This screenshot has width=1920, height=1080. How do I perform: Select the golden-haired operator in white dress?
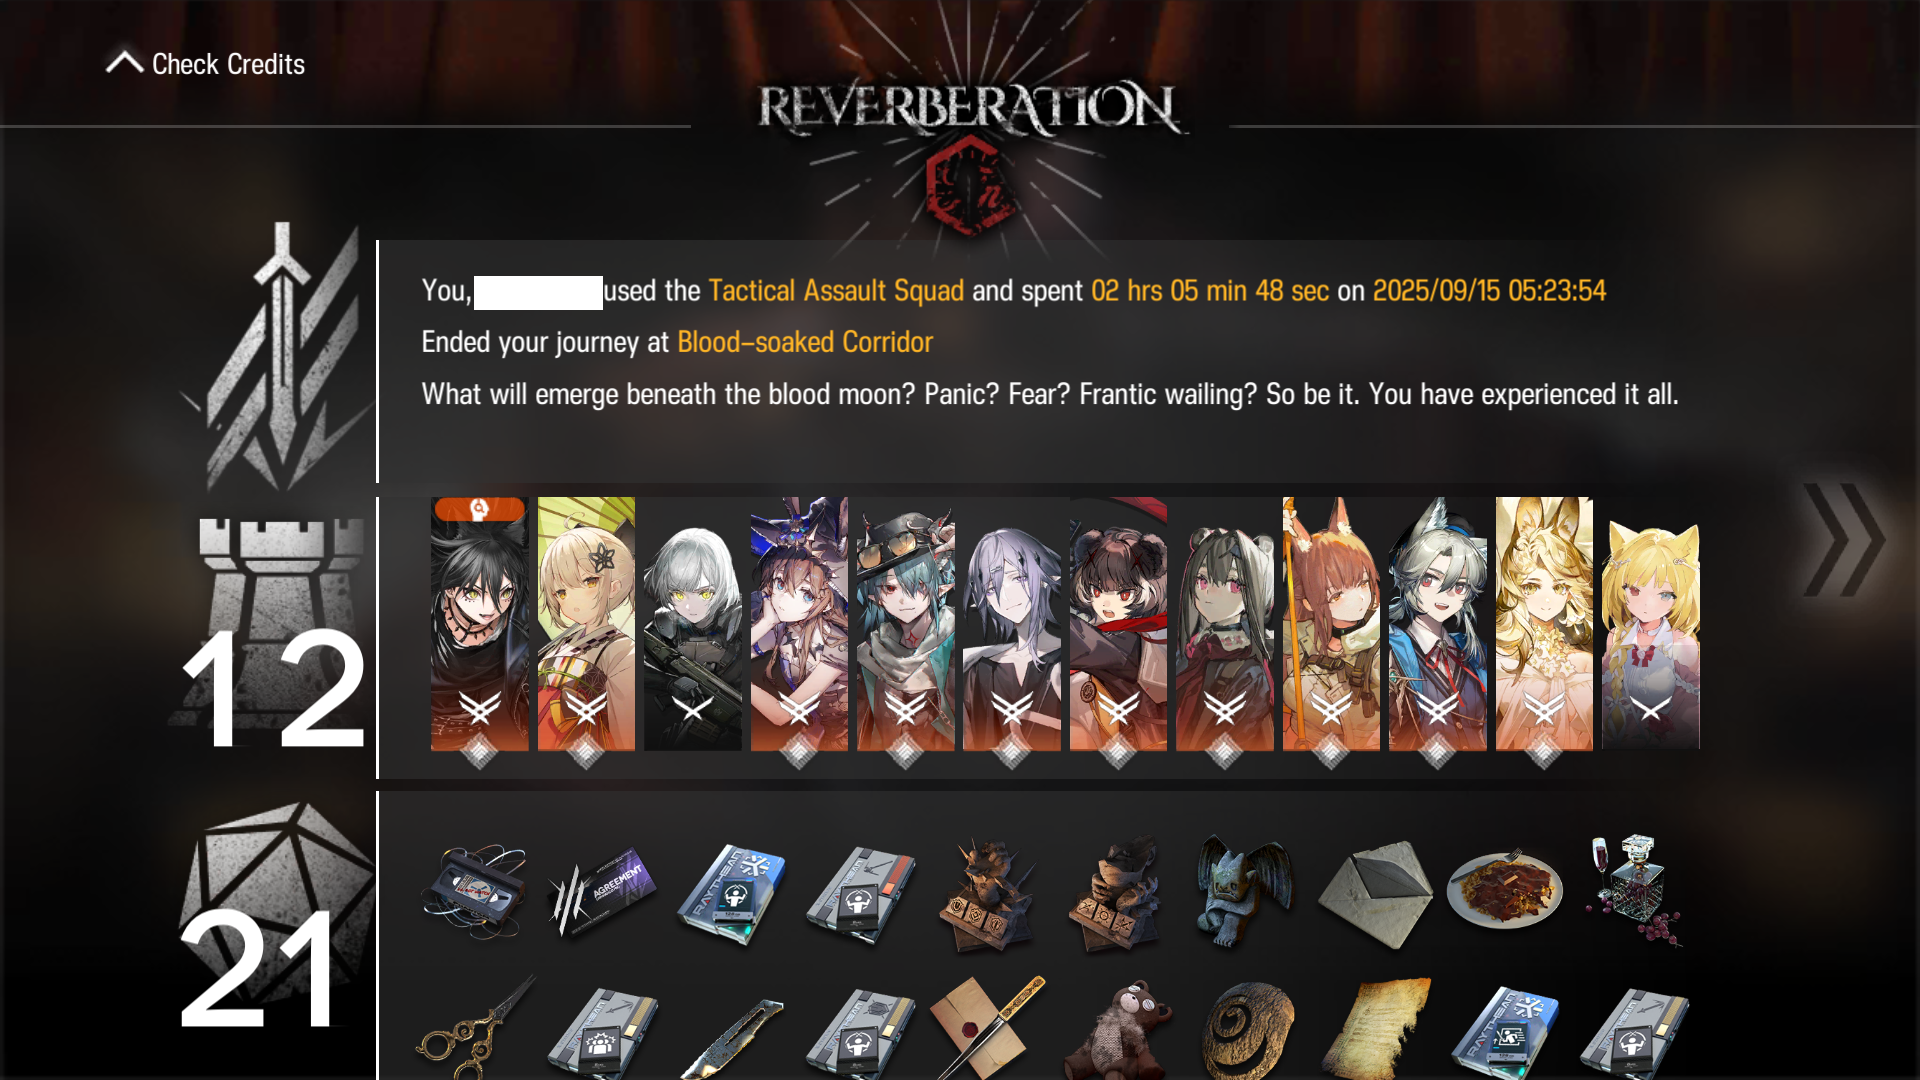1544,624
